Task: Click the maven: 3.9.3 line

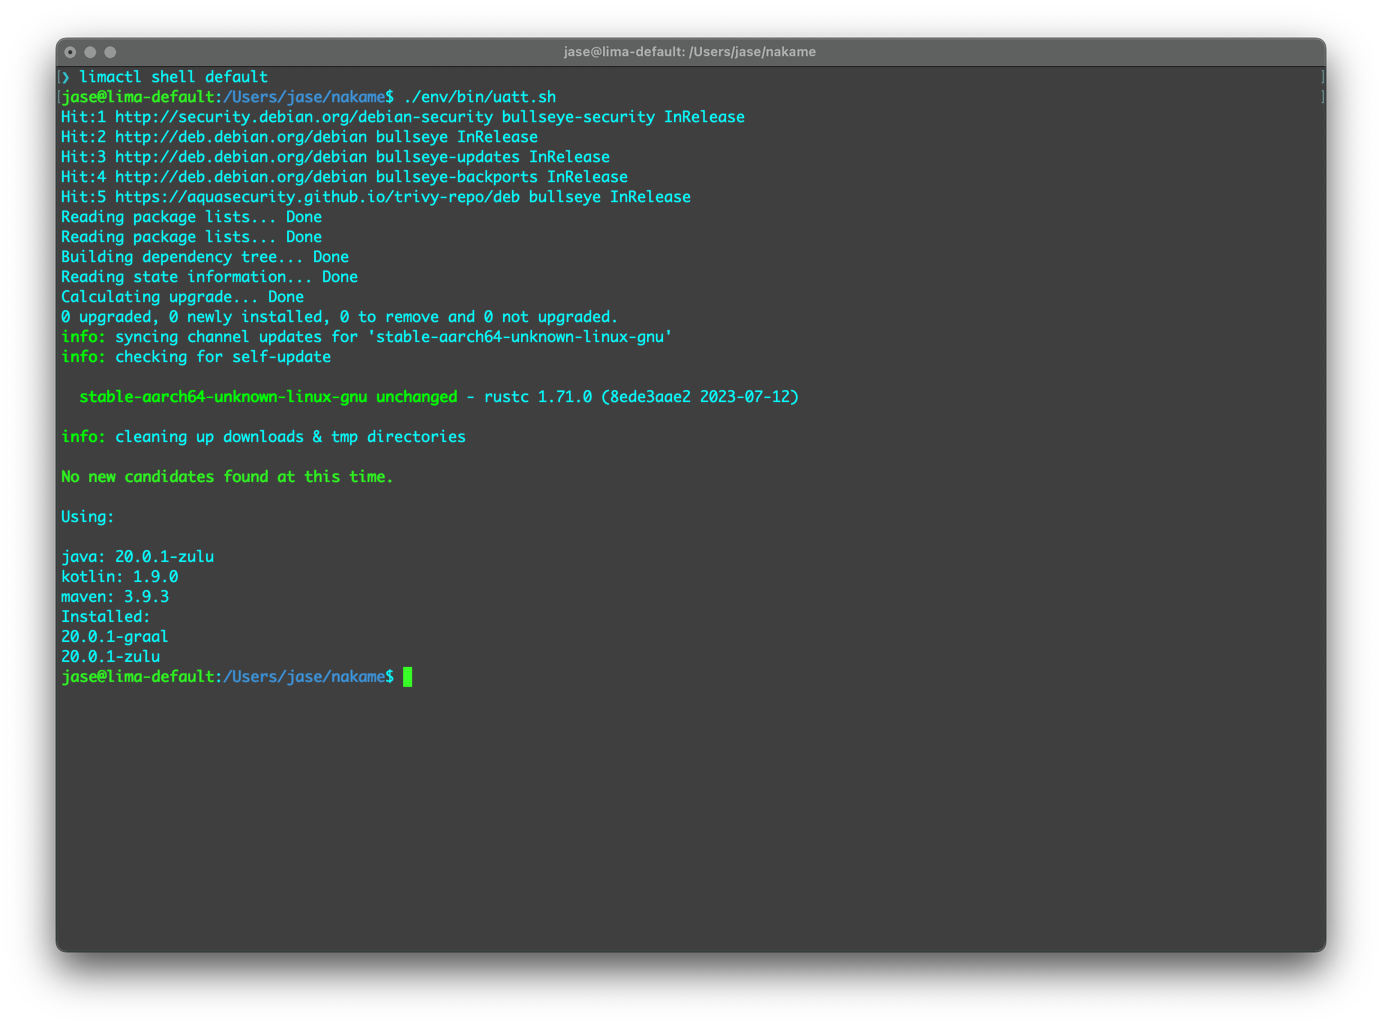Action: click(x=115, y=597)
